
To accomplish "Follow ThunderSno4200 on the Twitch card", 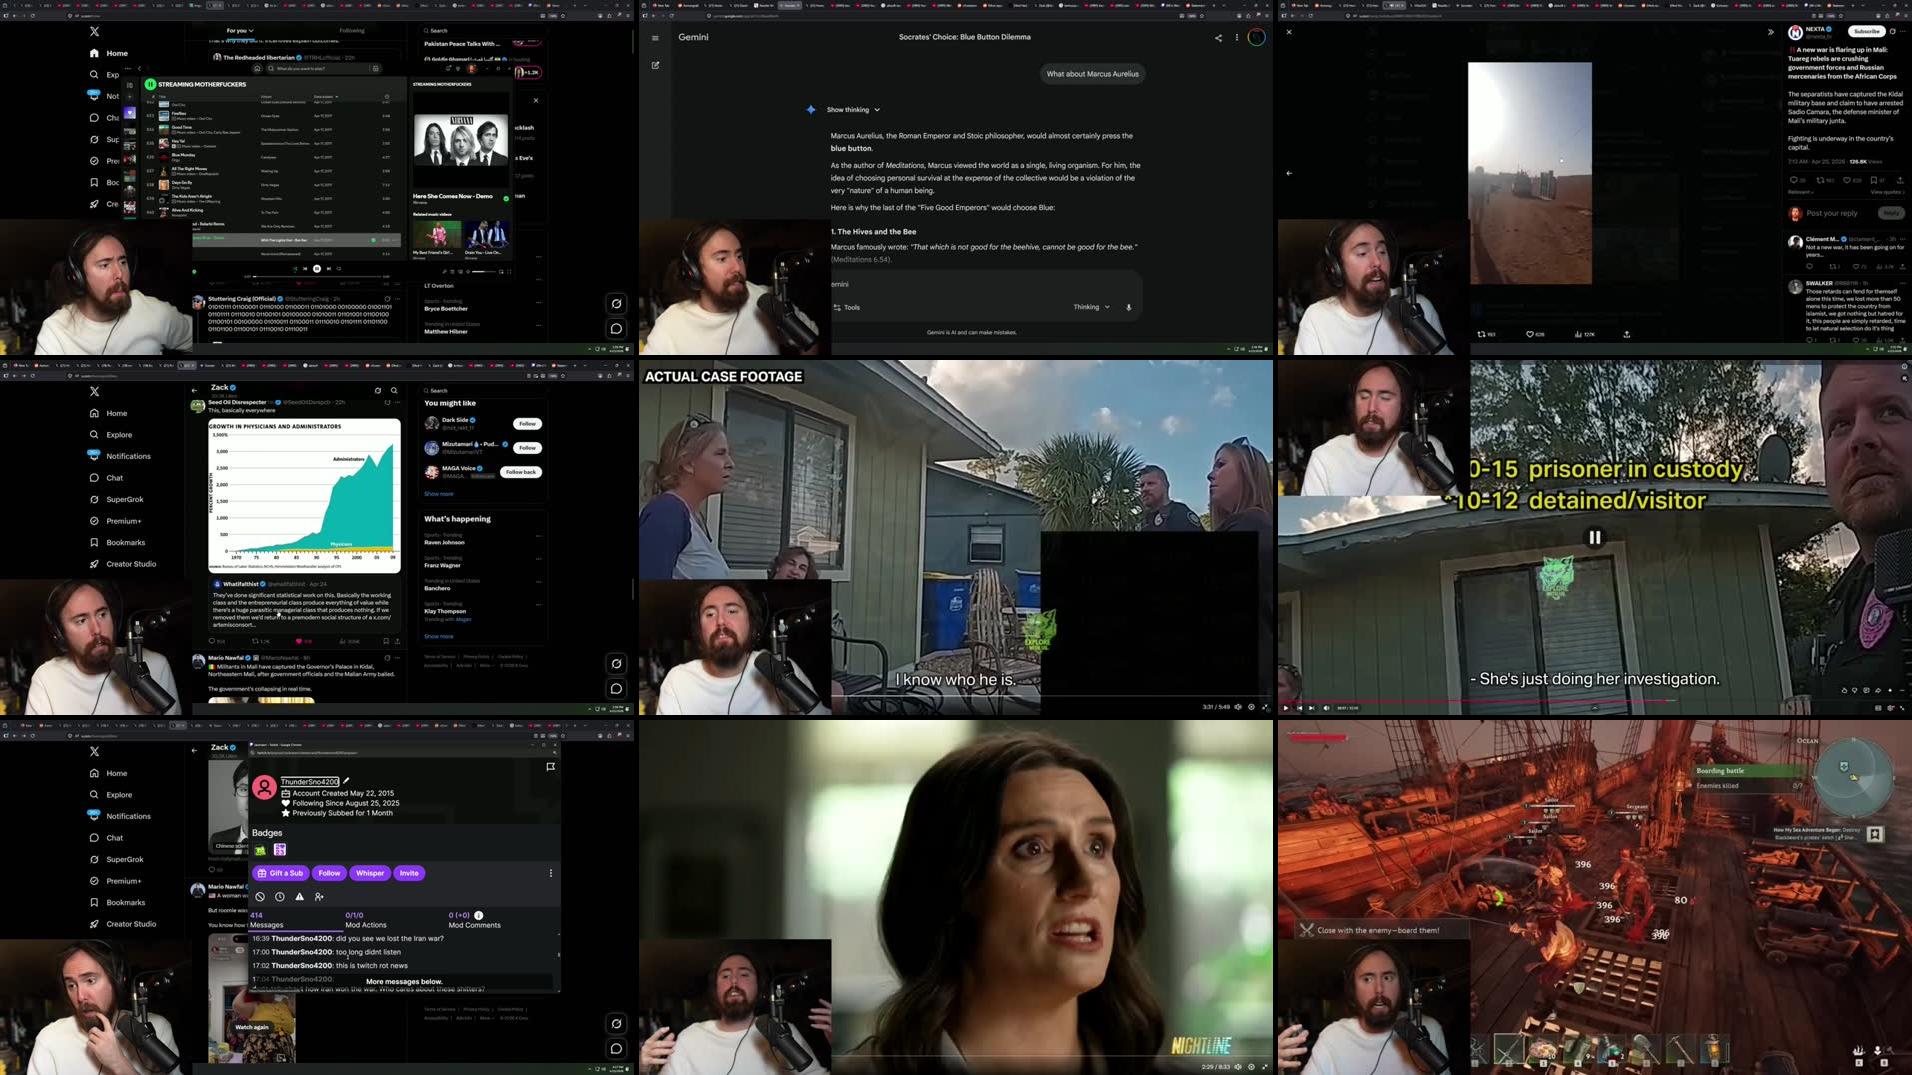I will click(329, 873).
